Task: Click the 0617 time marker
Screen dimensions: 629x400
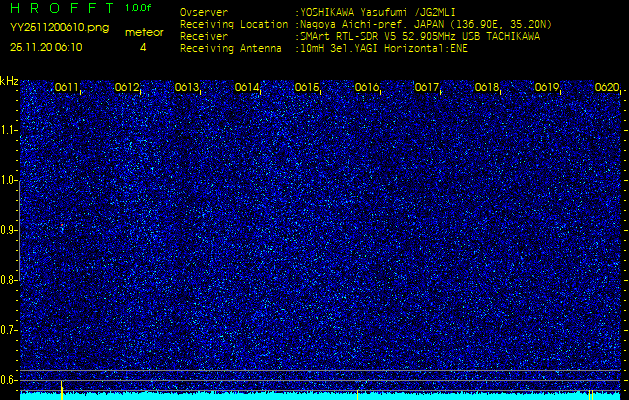Action: pos(427,88)
